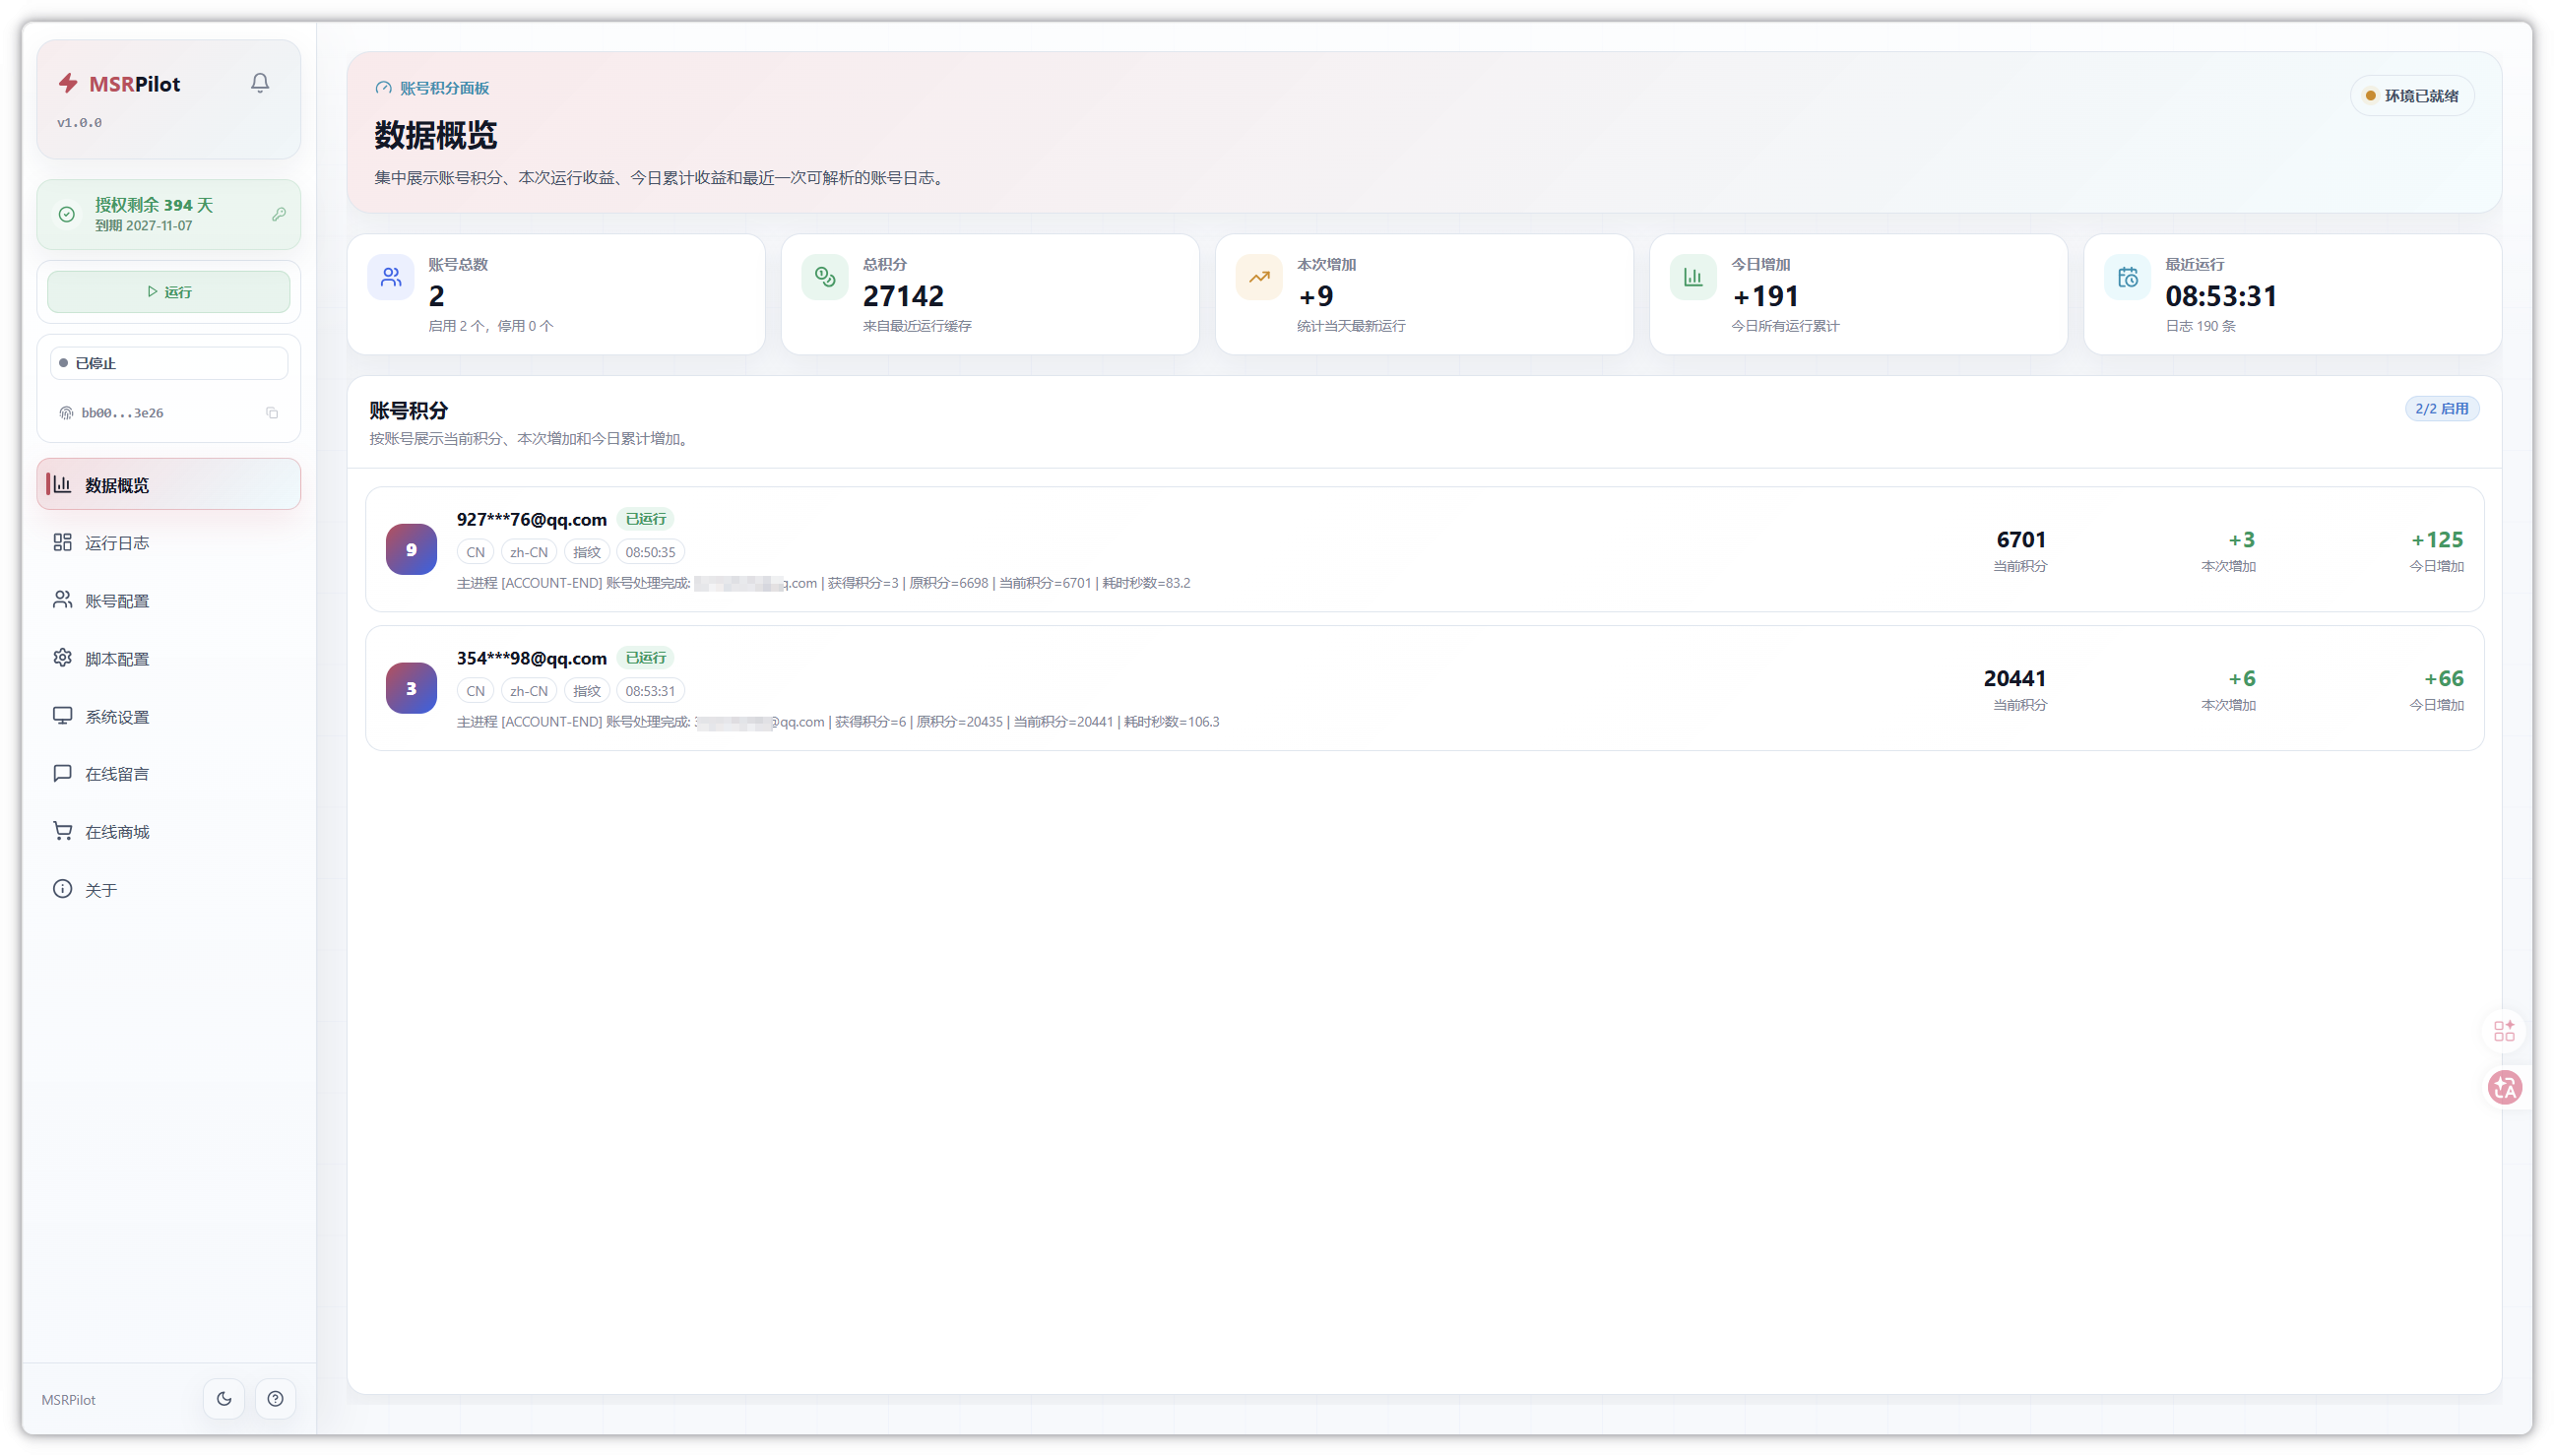Open the notification bell
2554x1456 pixels.
point(260,83)
